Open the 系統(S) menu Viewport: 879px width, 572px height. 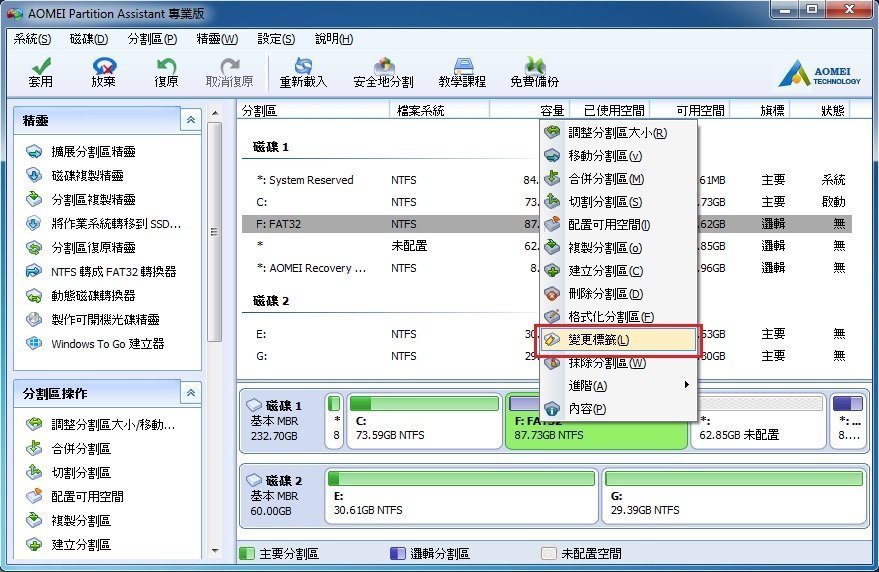[33, 39]
